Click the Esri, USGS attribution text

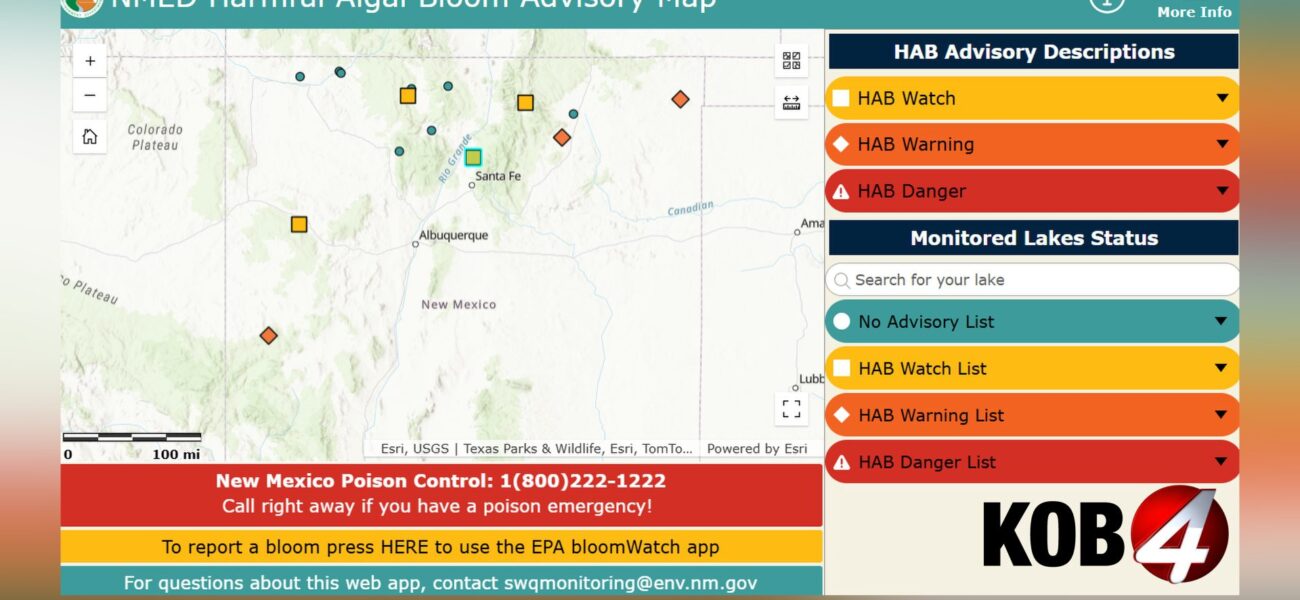(536, 449)
